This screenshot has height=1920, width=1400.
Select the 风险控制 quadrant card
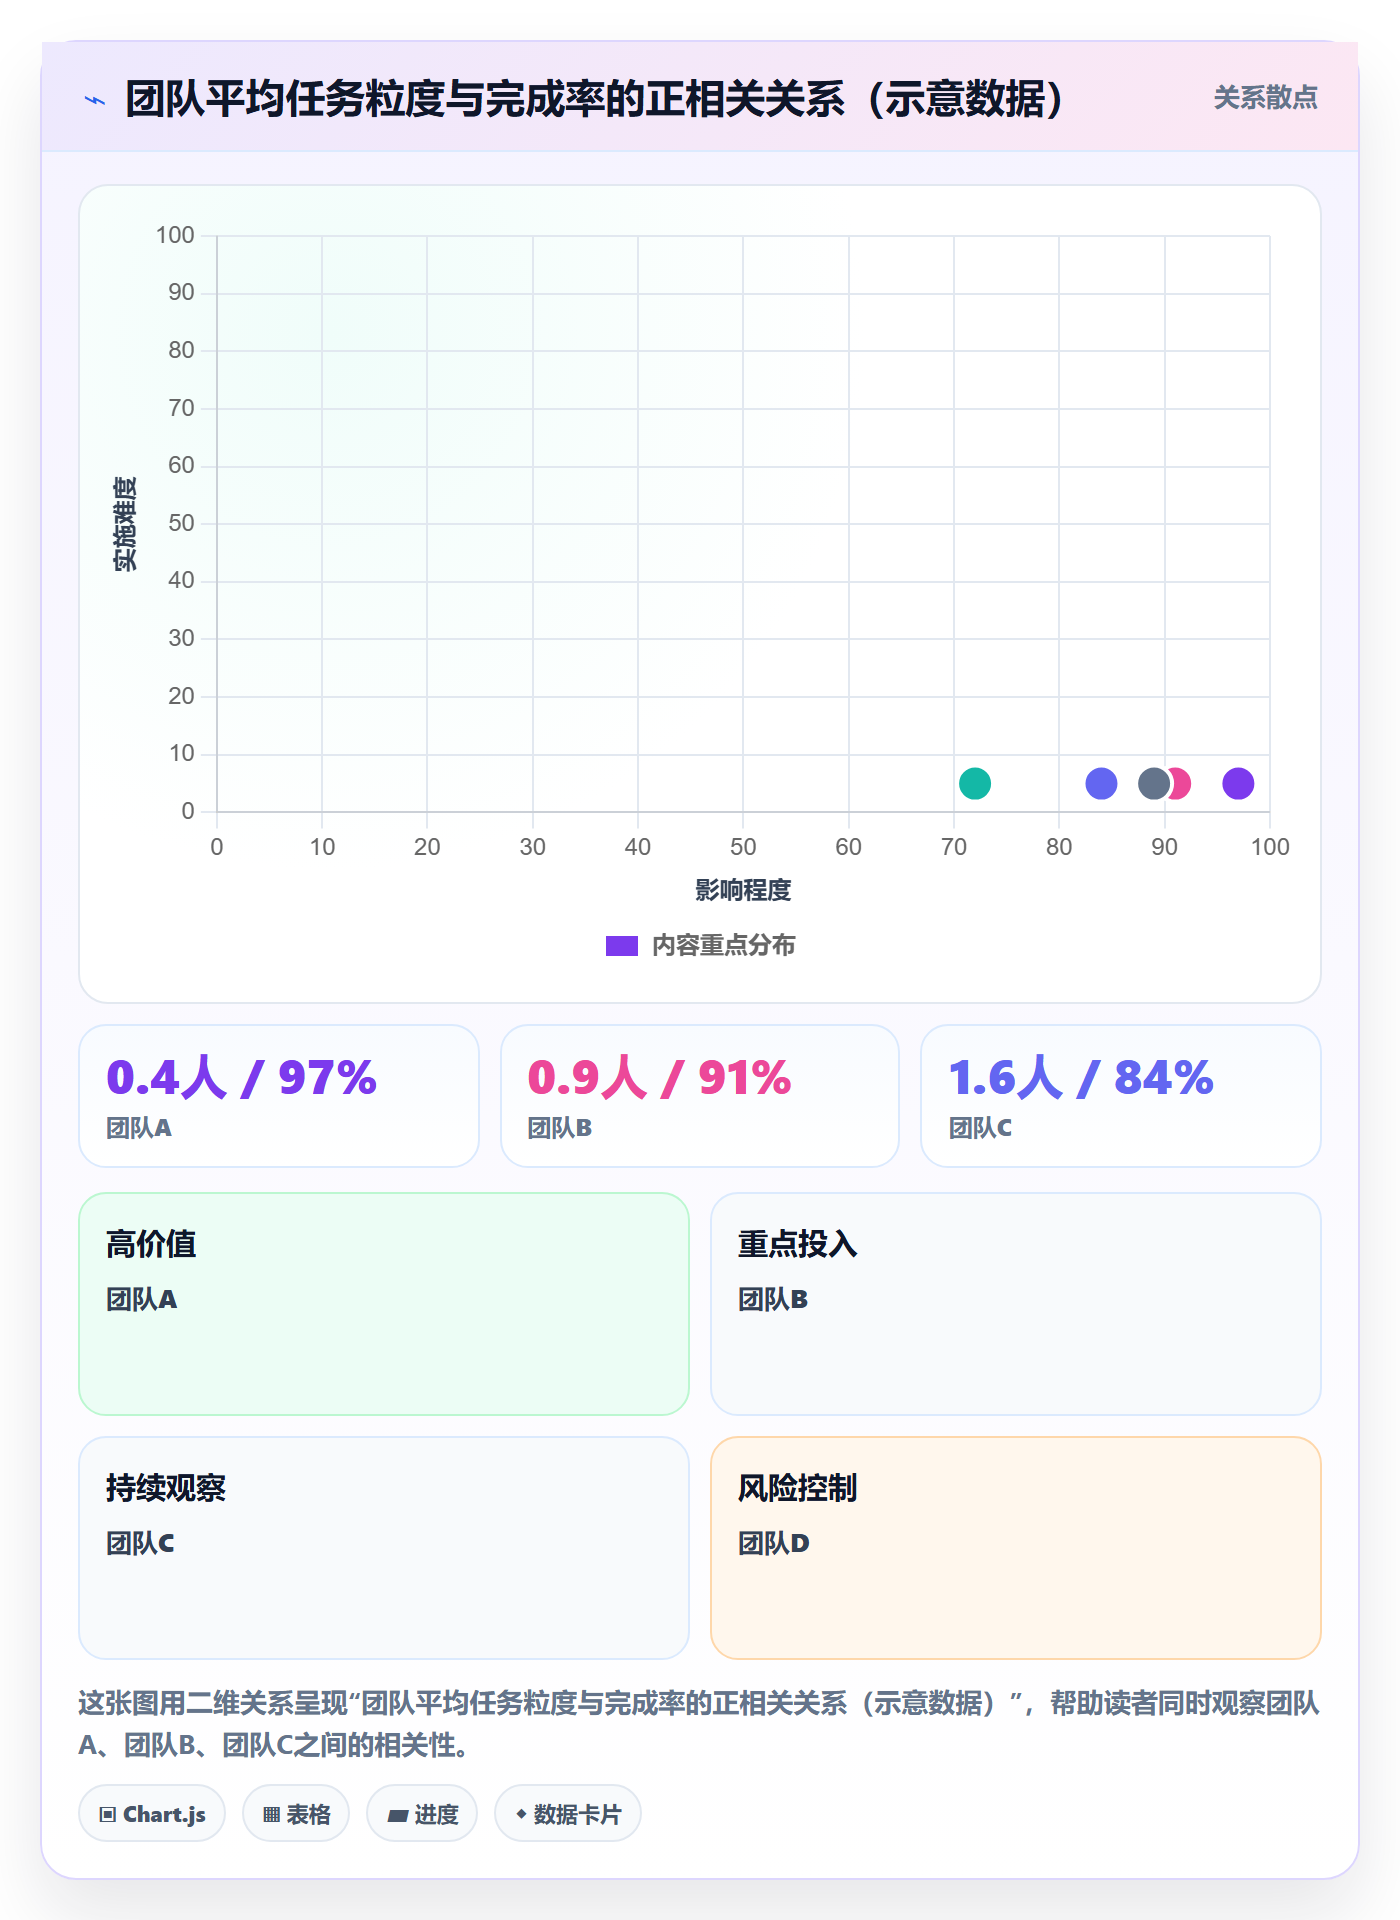pyautogui.click(x=1016, y=1548)
